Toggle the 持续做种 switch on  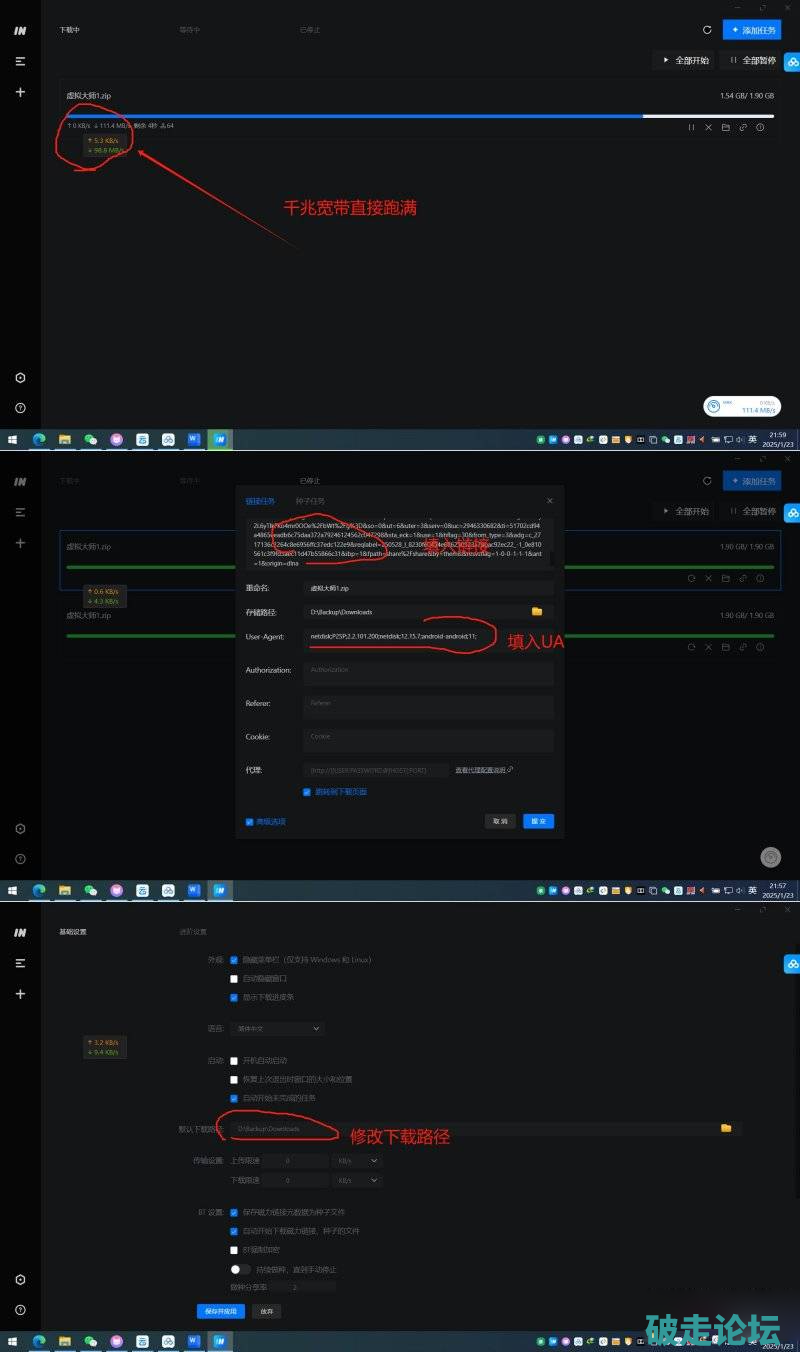(239, 1269)
